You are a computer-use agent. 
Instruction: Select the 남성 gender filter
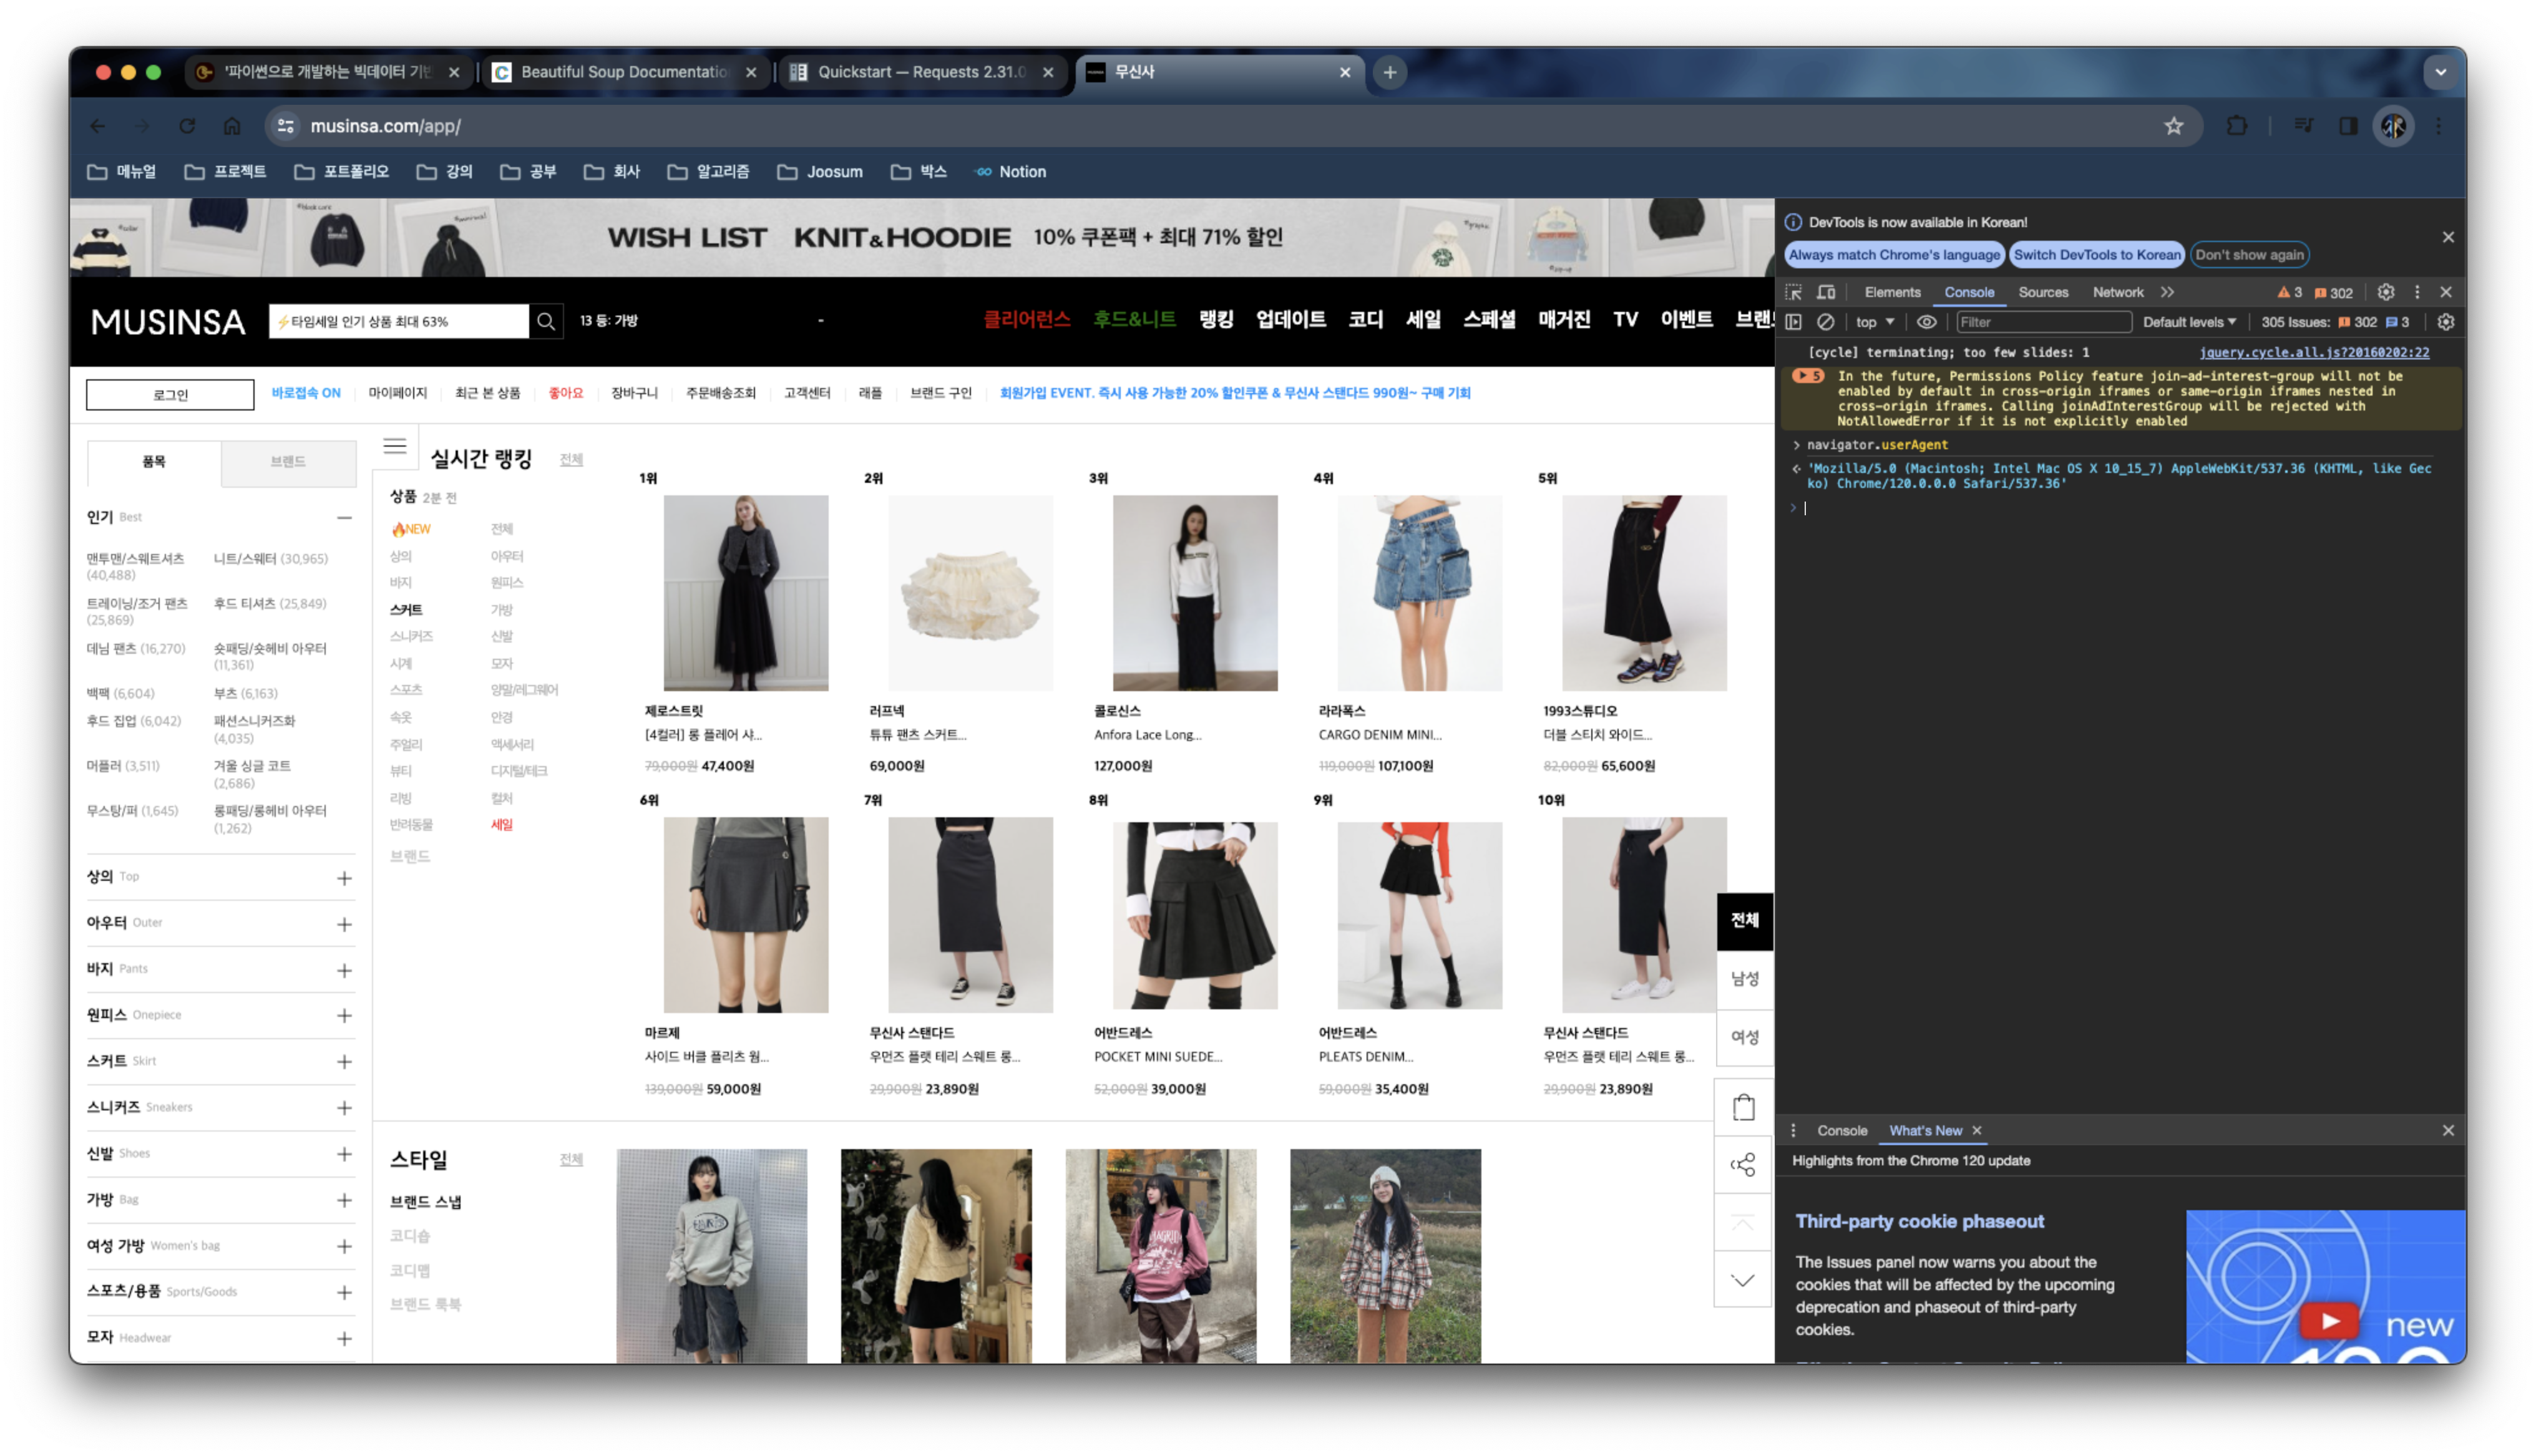[x=1745, y=979]
